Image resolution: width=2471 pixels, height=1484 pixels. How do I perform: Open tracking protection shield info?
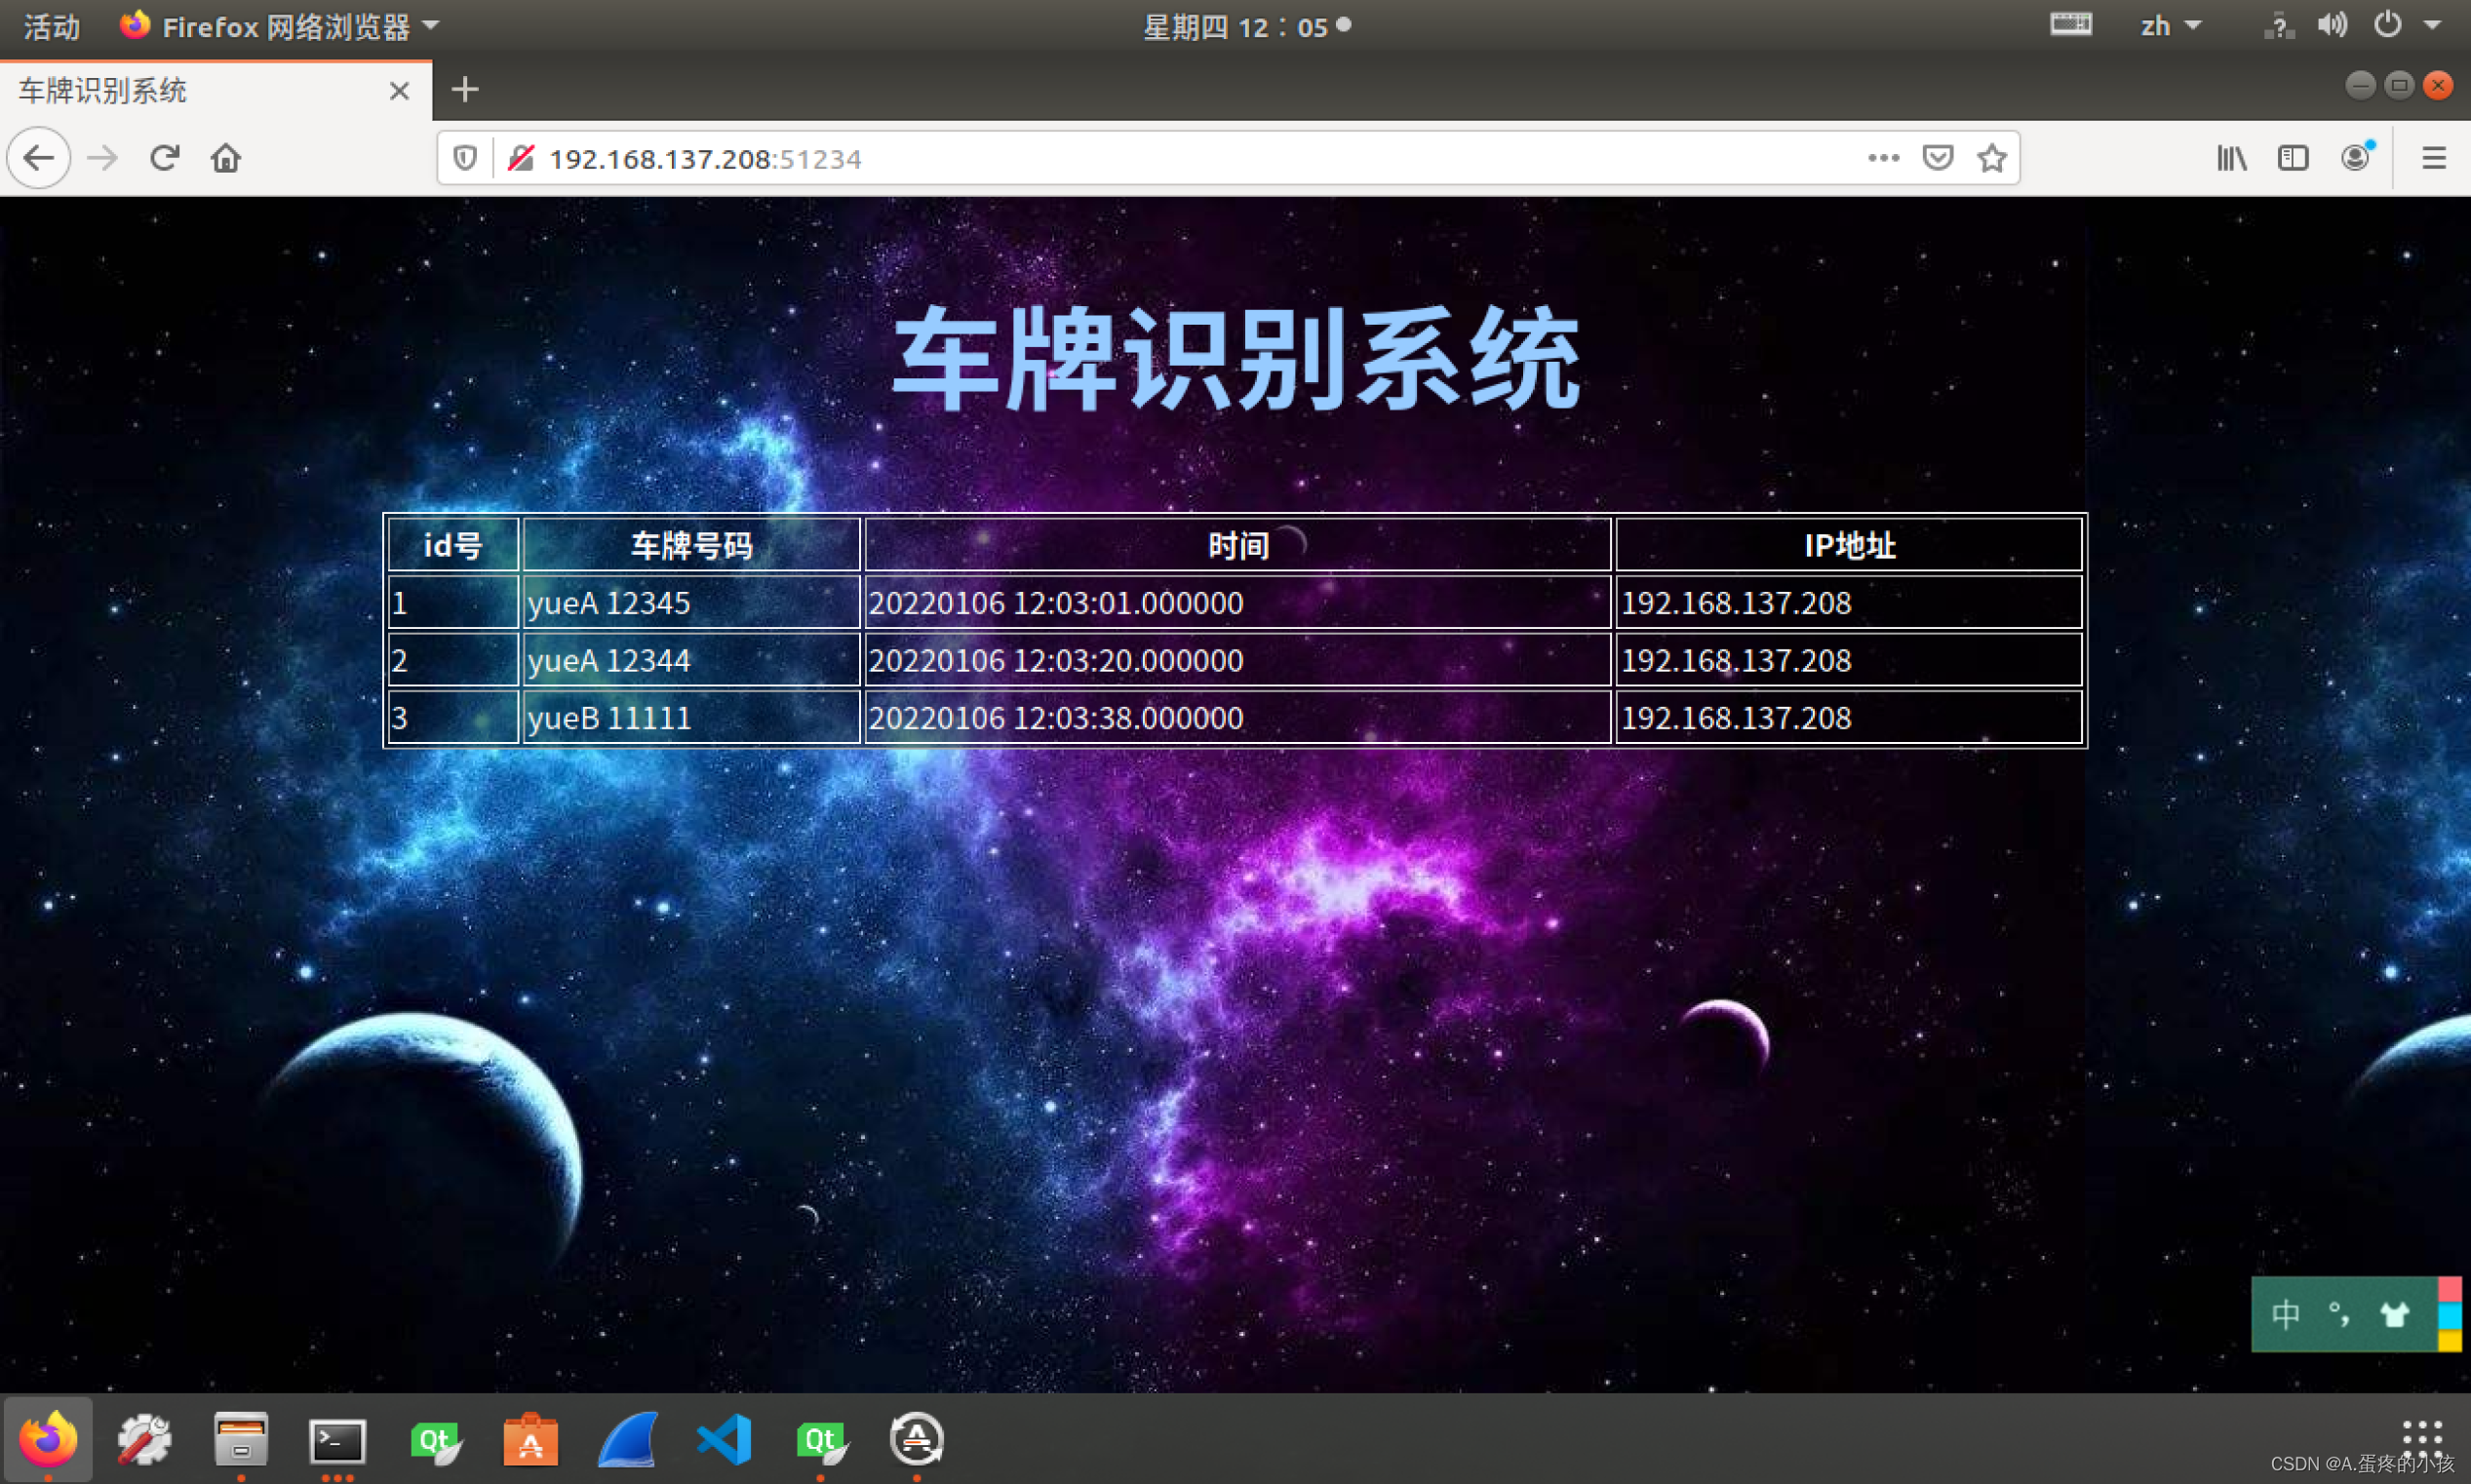coord(465,158)
